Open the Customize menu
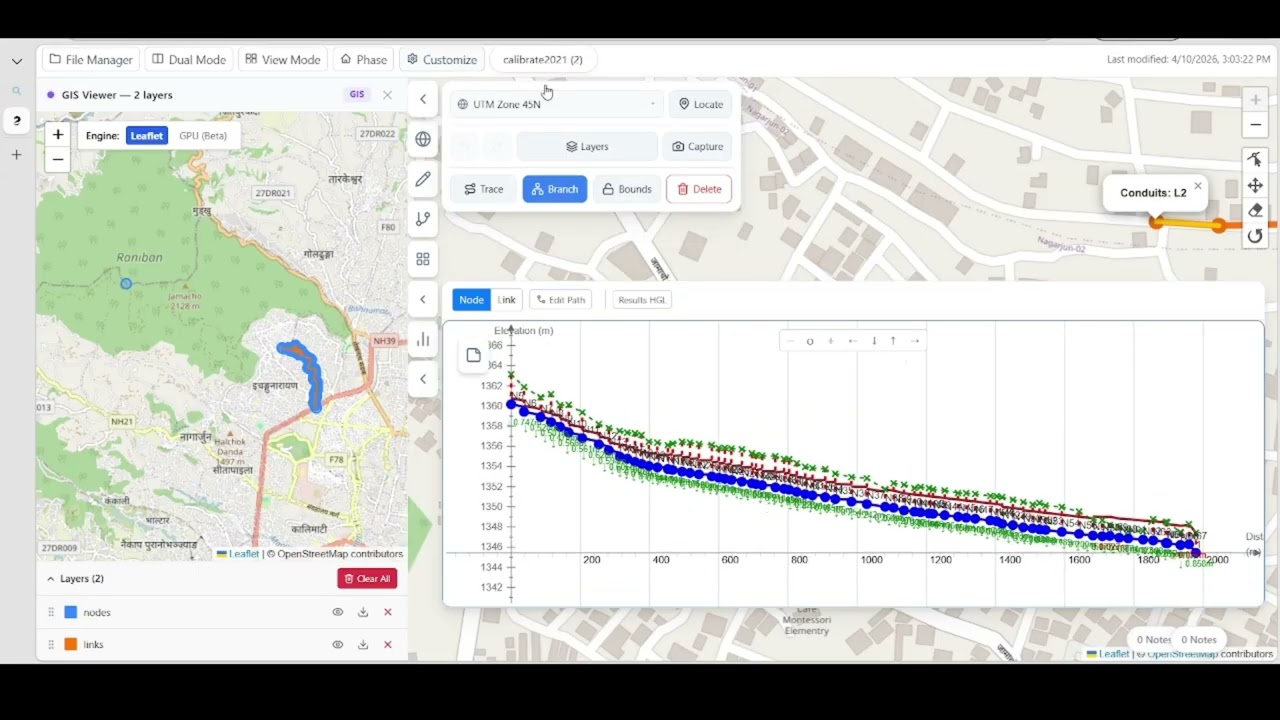 click(441, 60)
